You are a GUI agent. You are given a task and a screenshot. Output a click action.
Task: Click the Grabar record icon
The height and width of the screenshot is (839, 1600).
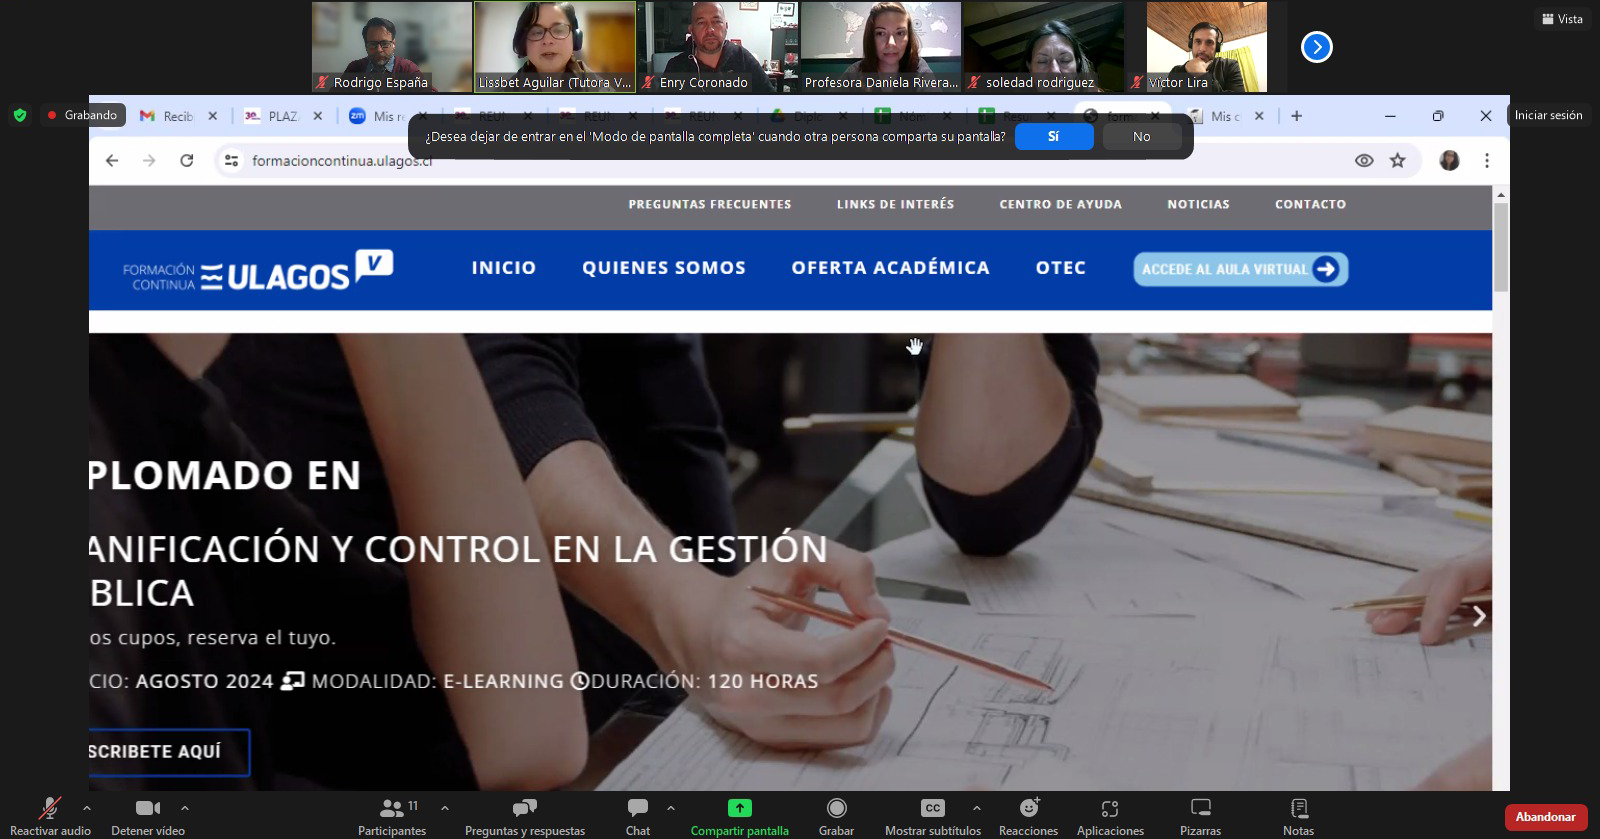click(837, 808)
